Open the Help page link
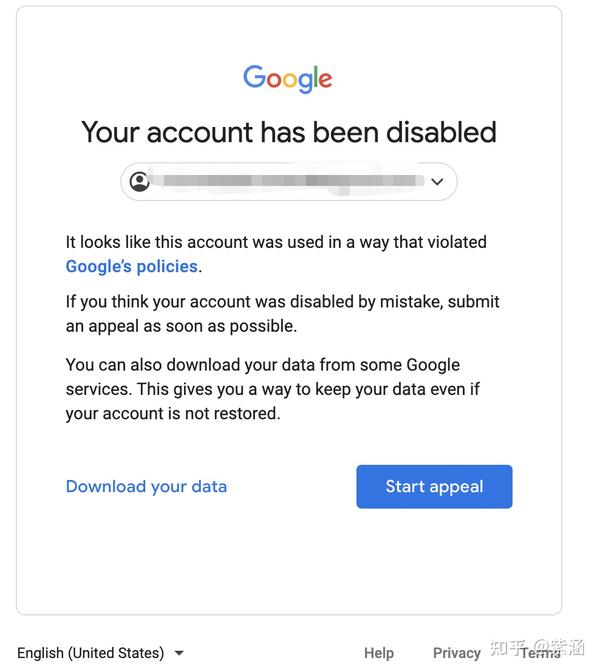This screenshot has width=600, height=672. point(378,653)
